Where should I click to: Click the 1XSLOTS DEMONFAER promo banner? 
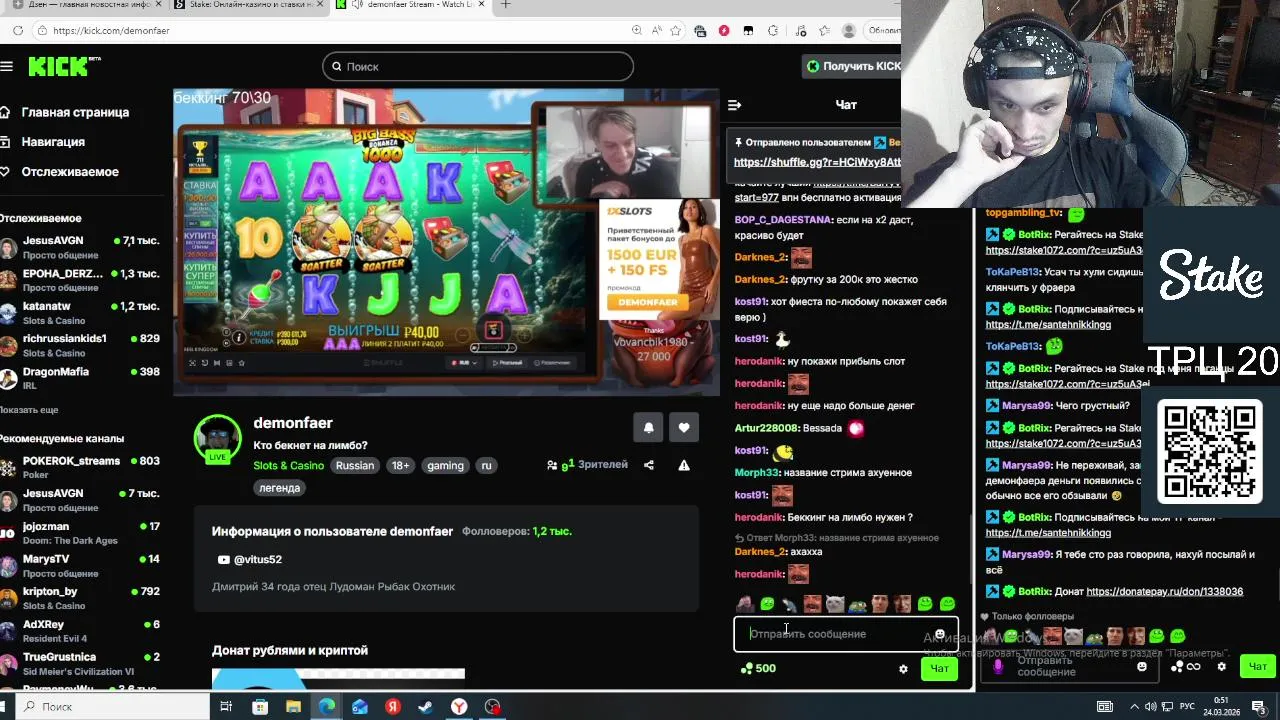[x=658, y=259]
